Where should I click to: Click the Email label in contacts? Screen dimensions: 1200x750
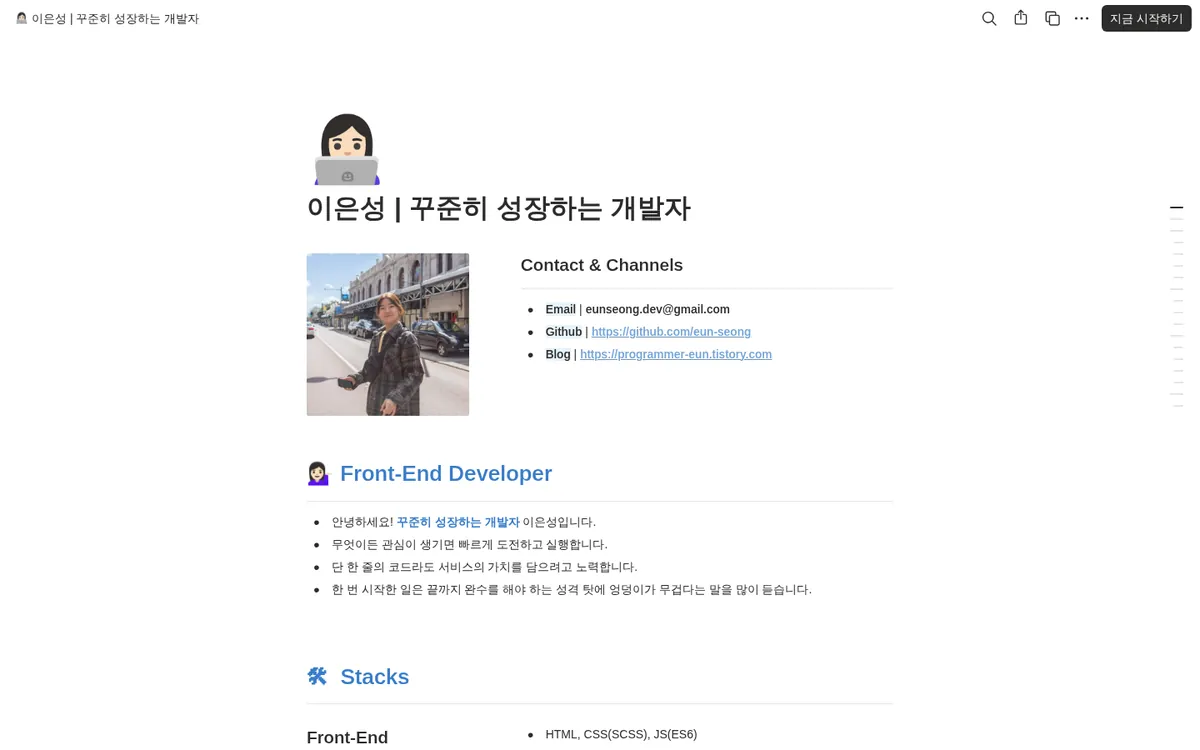(x=560, y=309)
